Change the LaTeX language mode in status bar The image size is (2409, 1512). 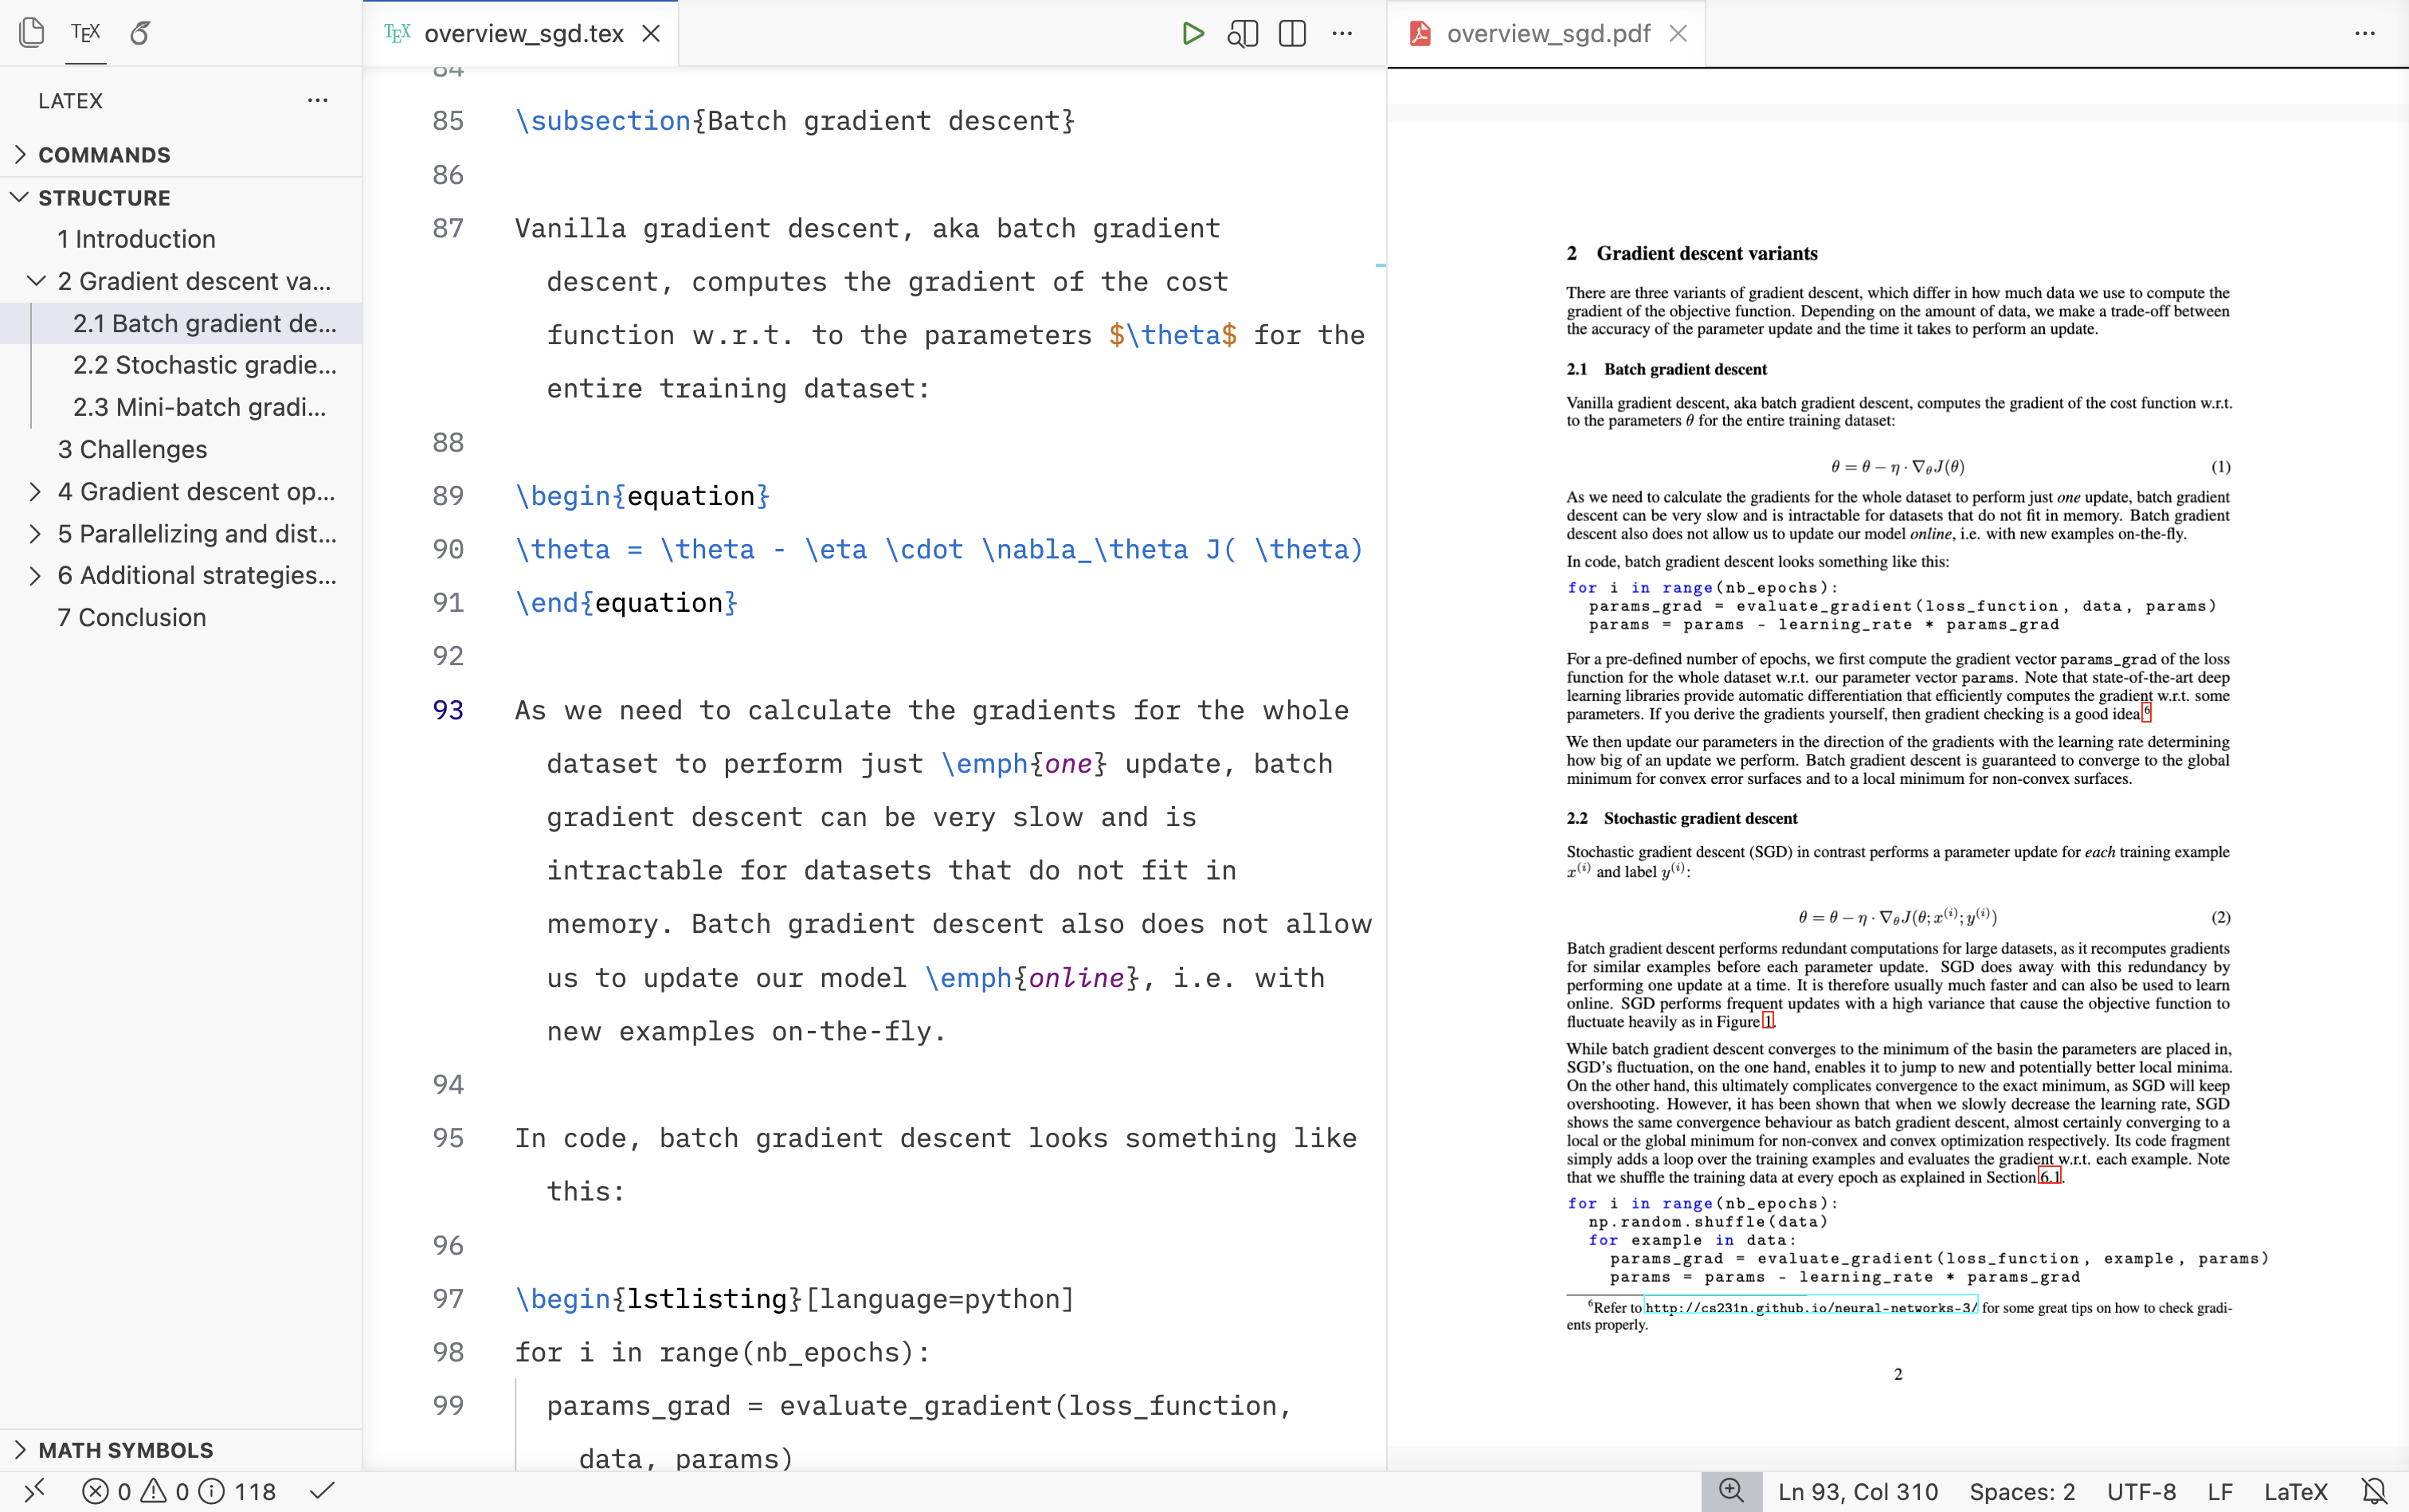pos(2295,1491)
